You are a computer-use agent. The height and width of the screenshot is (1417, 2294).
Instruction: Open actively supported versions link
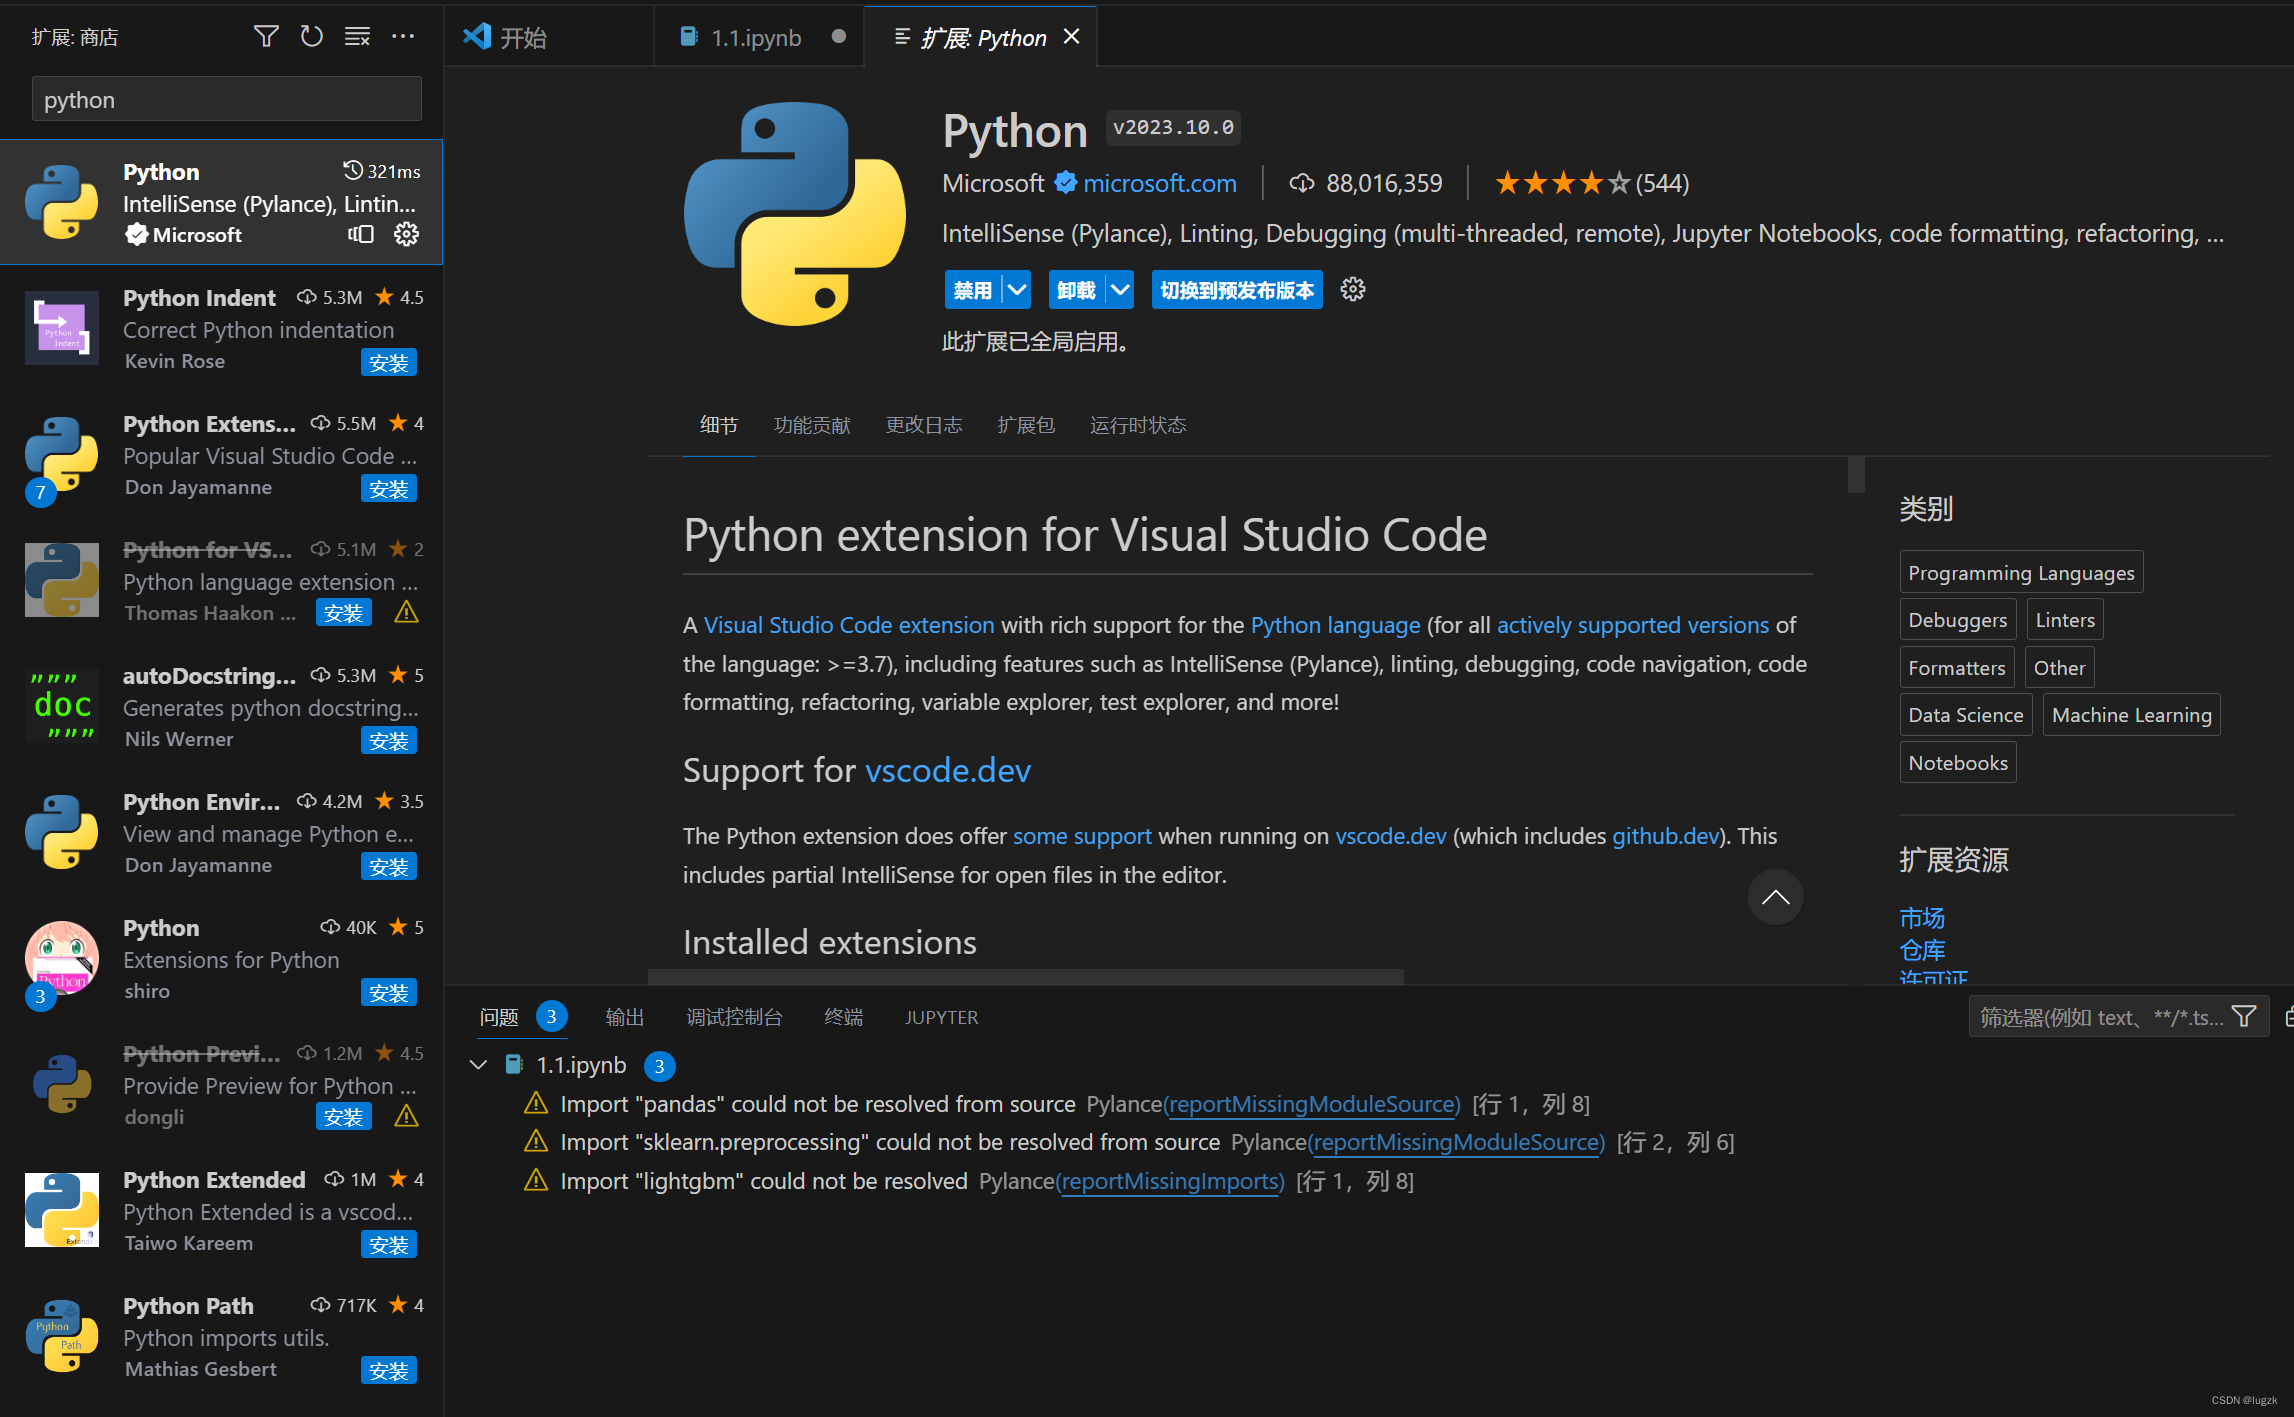coord(1633,625)
